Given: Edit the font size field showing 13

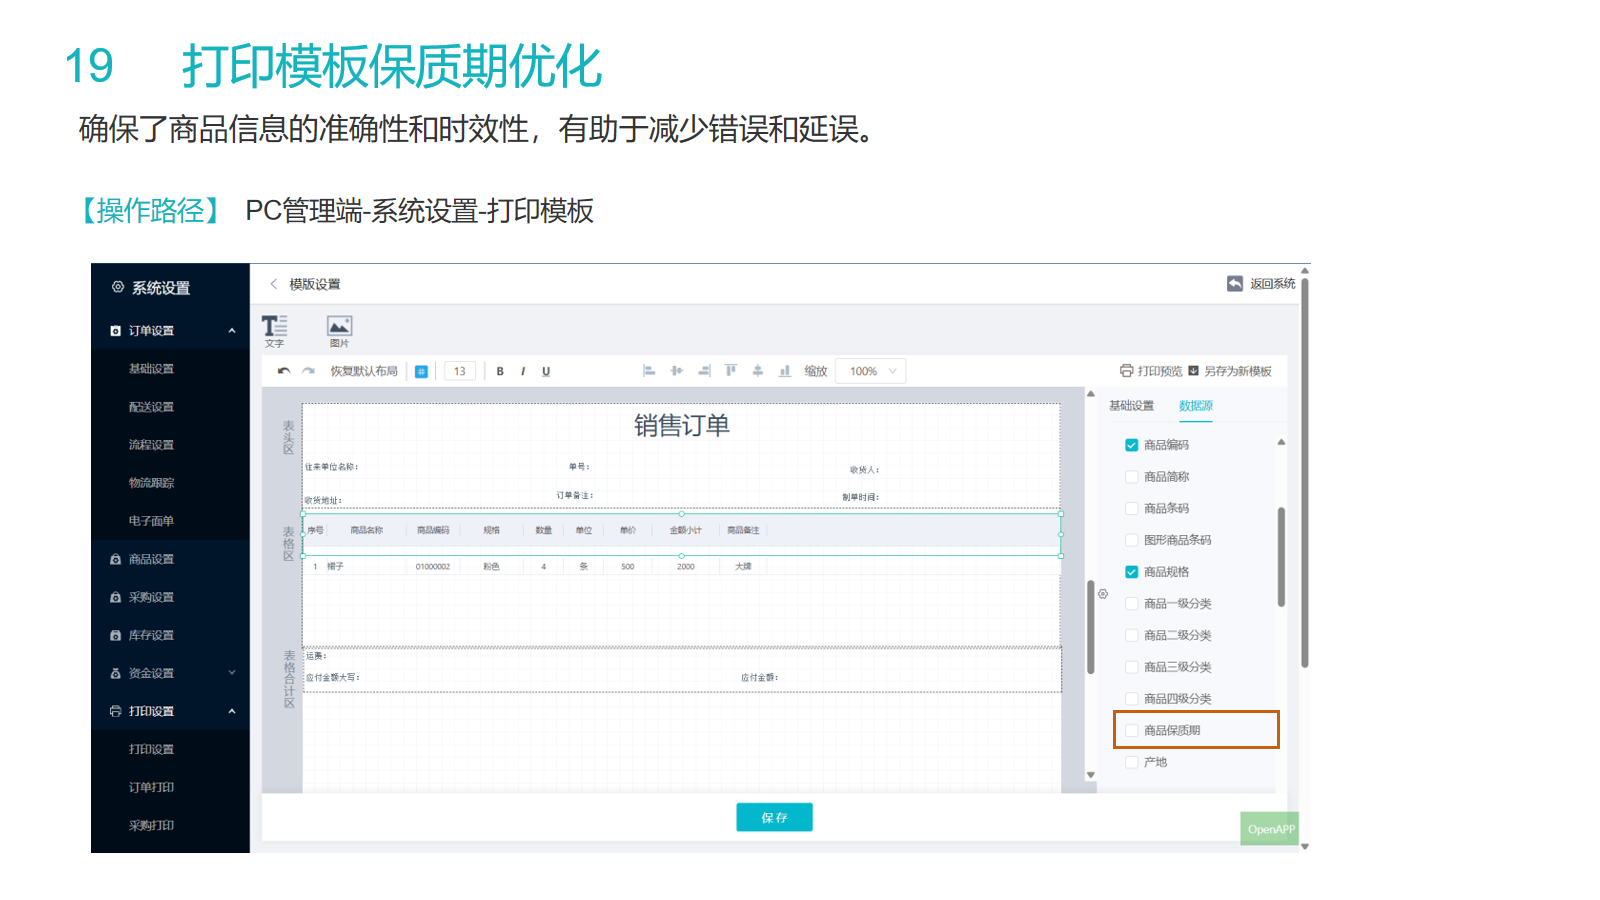Looking at the screenshot, I should pos(460,371).
